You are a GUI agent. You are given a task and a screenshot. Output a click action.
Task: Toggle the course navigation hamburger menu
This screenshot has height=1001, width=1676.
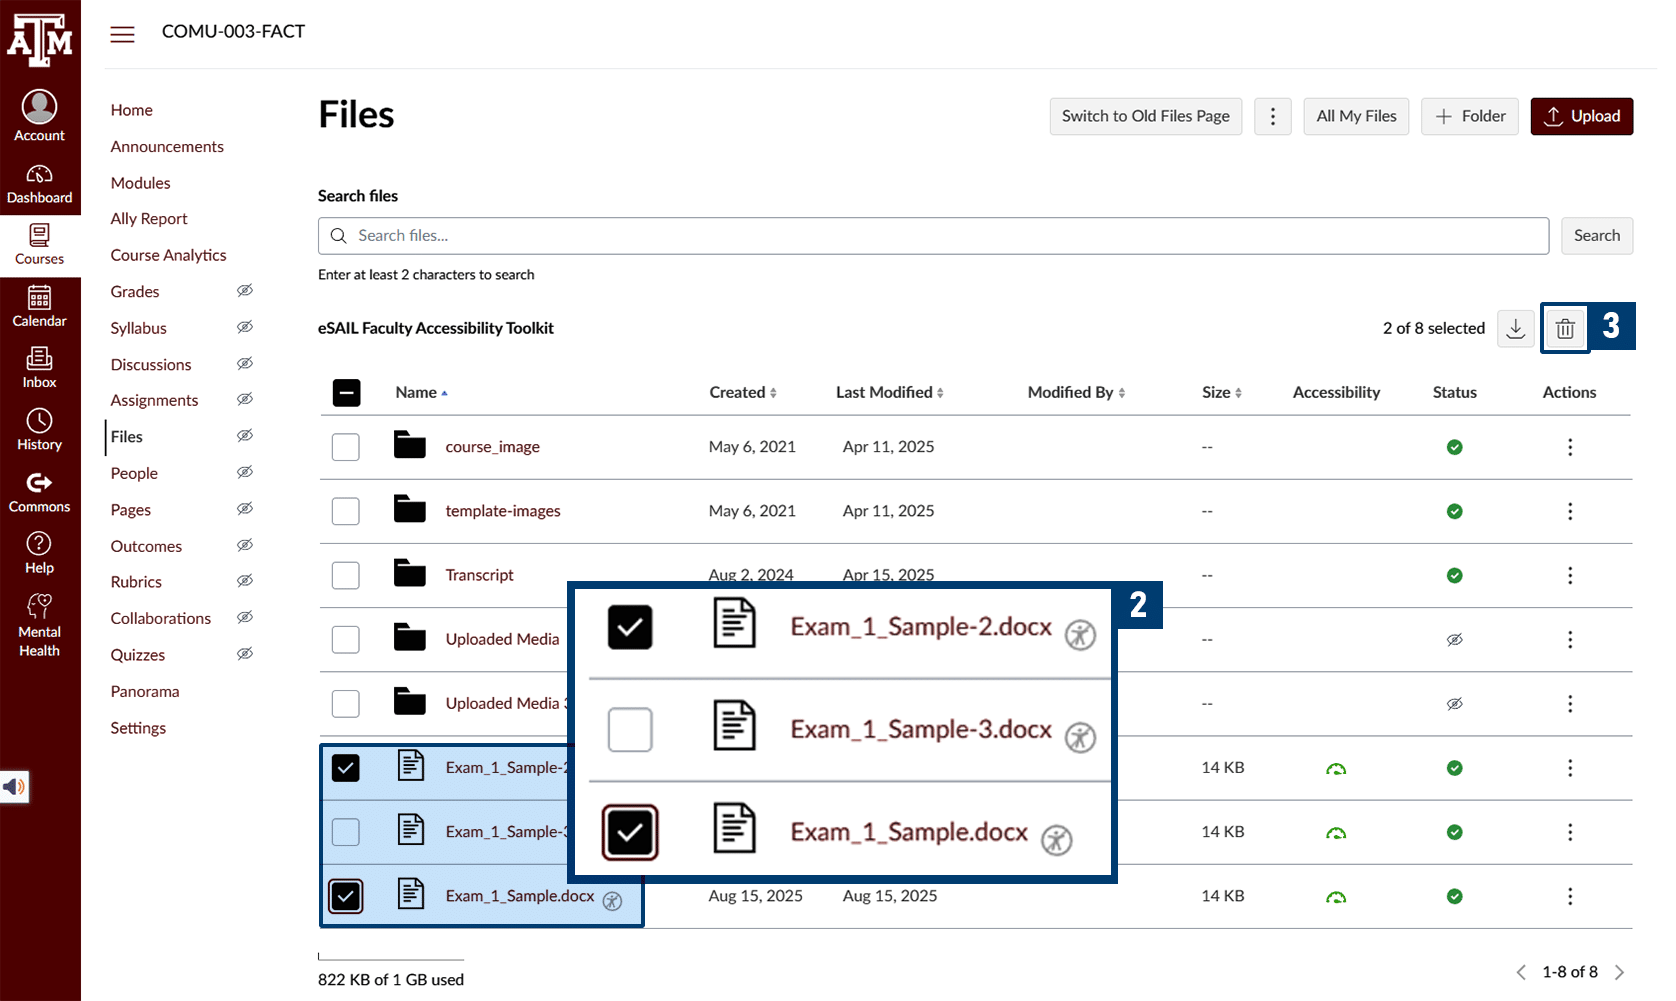(x=122, y=33)
